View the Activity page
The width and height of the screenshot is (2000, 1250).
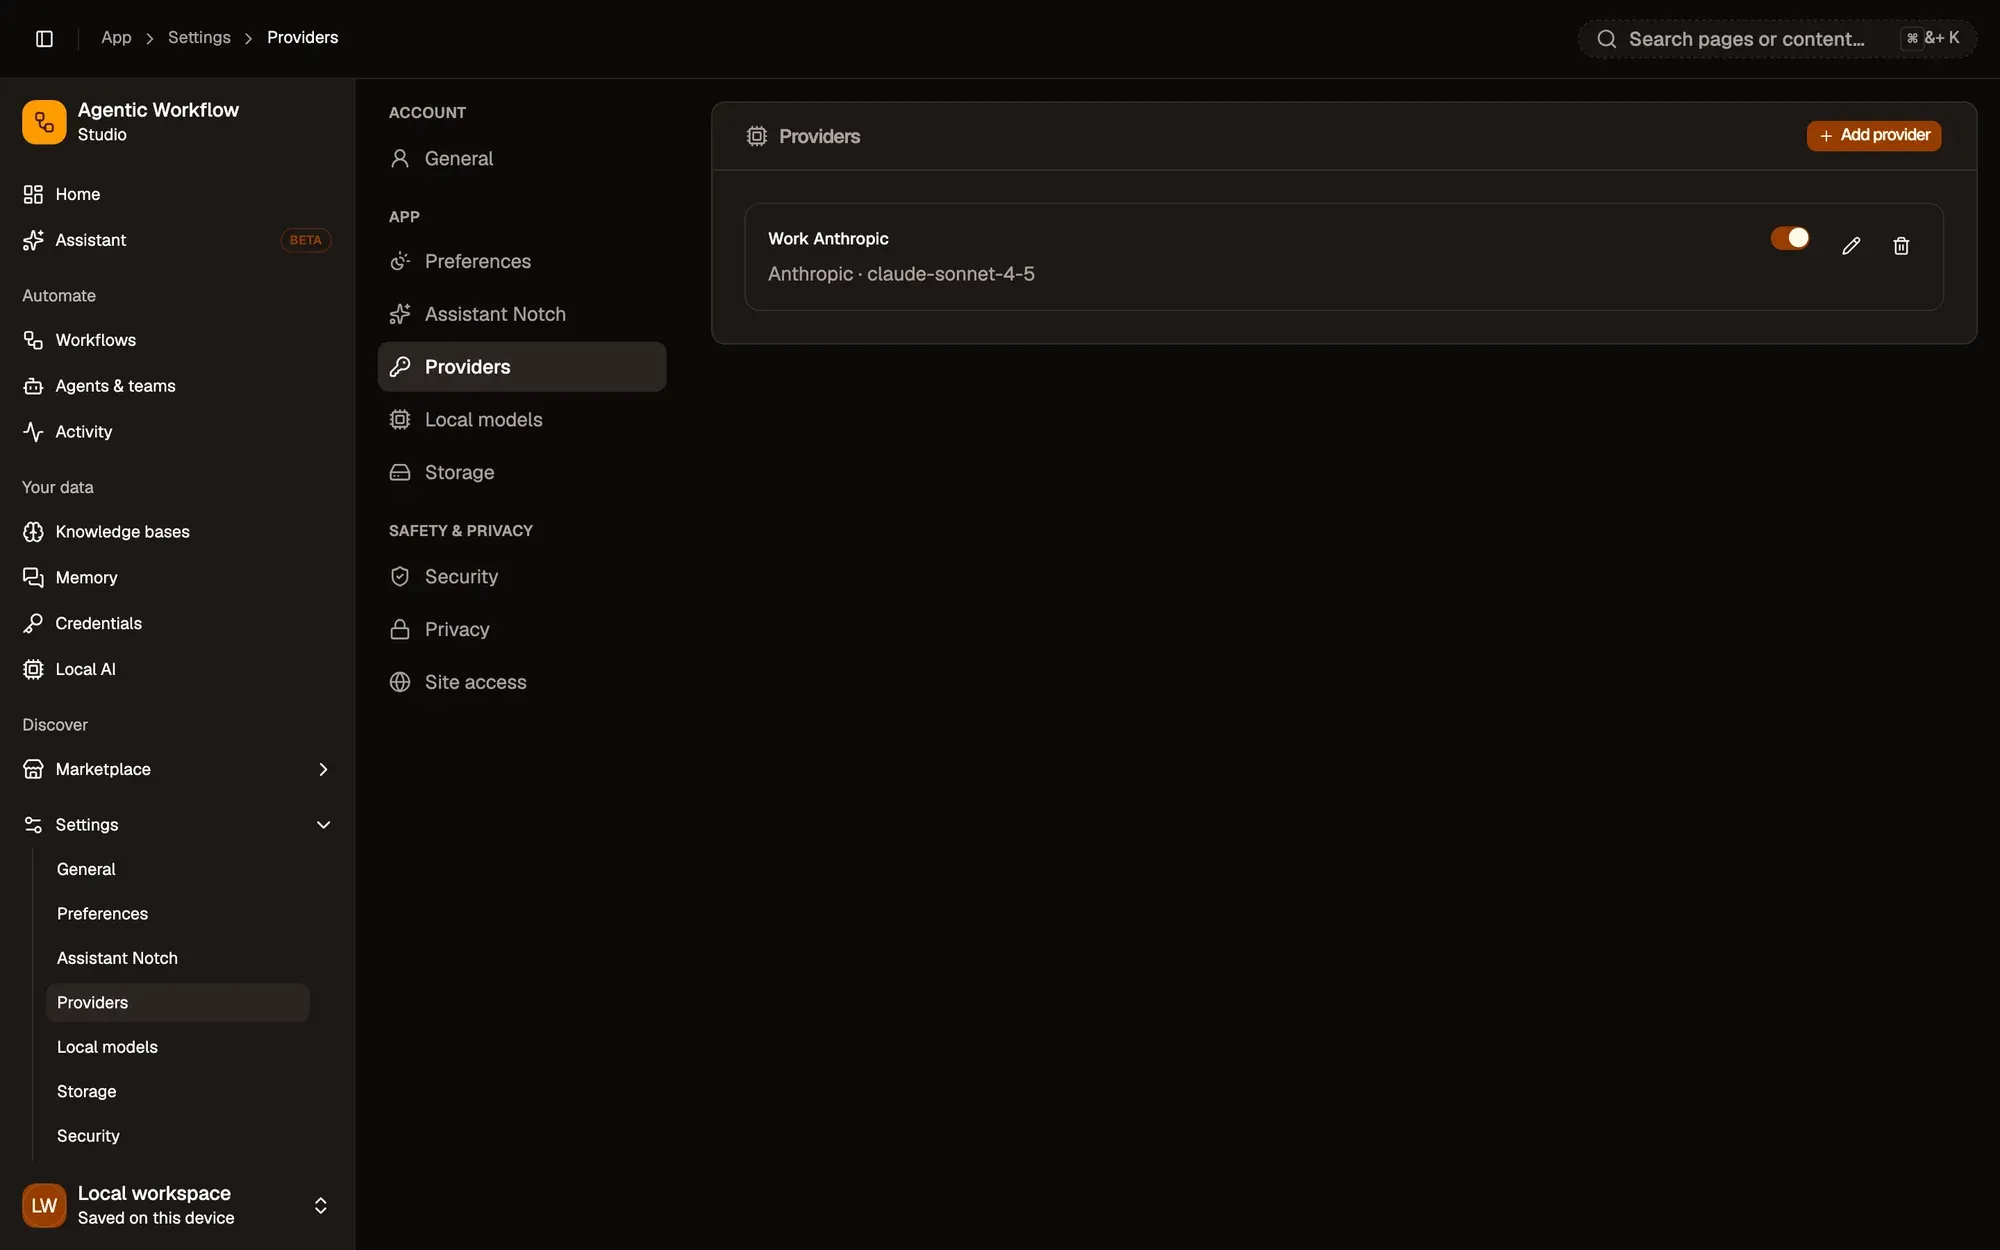(x=177, y=432)
